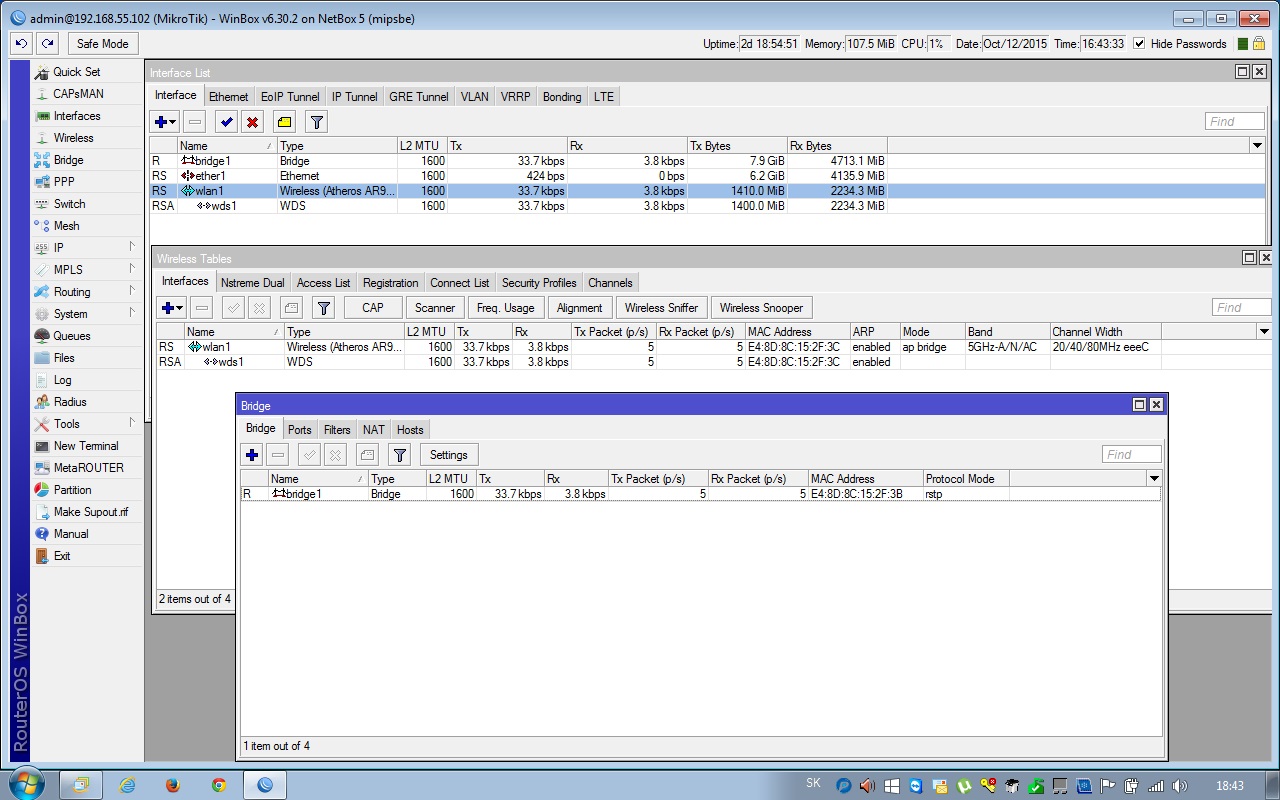Open Wireless in the sidebar
This screenshot has height=800, width=1280.
pyautogui.click(x=74, y=138)
